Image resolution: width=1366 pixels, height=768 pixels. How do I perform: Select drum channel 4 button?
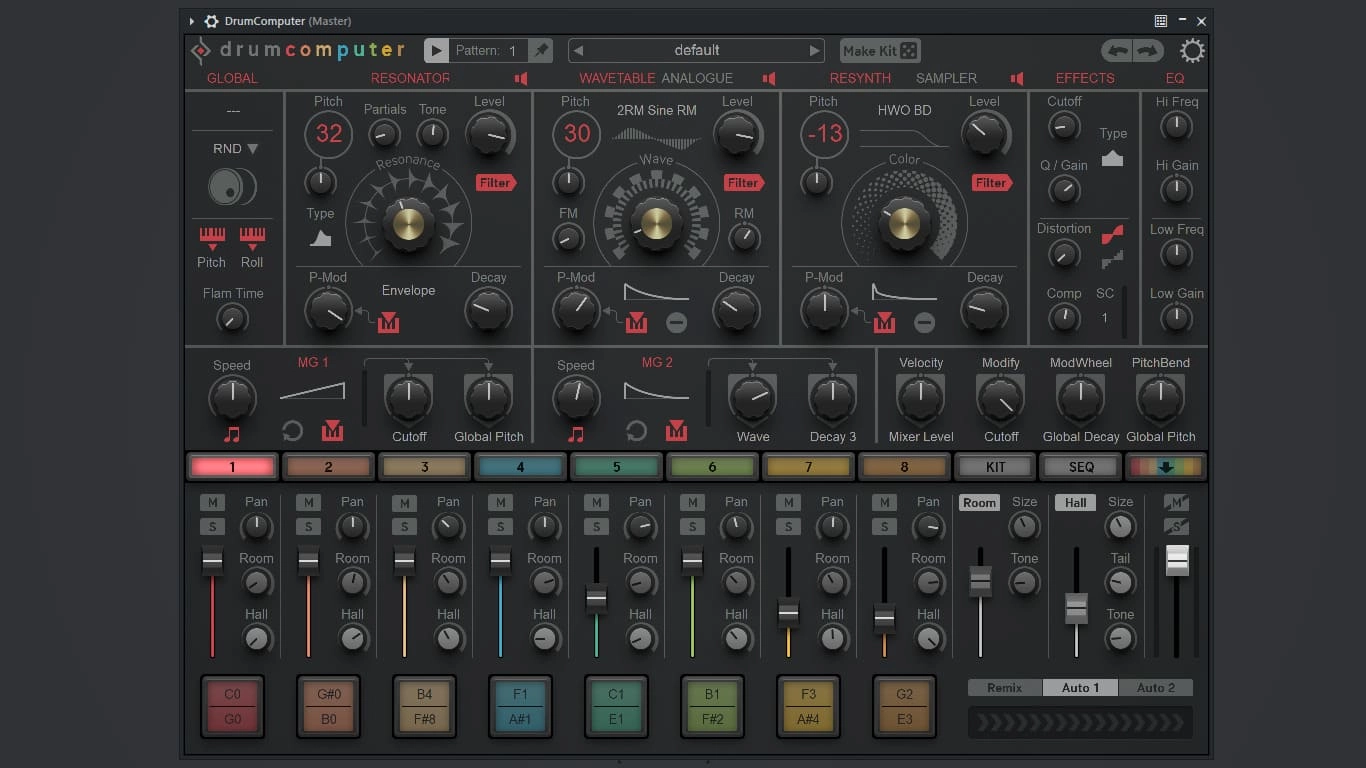[520, 466]
